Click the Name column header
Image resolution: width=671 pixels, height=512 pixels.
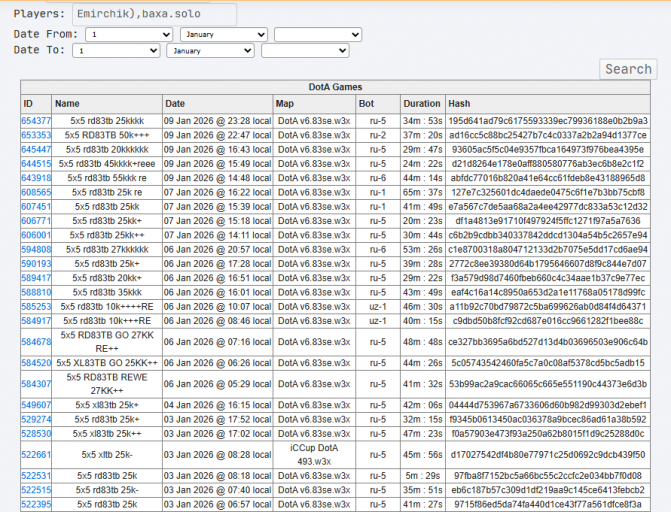[x=107, y=104]
